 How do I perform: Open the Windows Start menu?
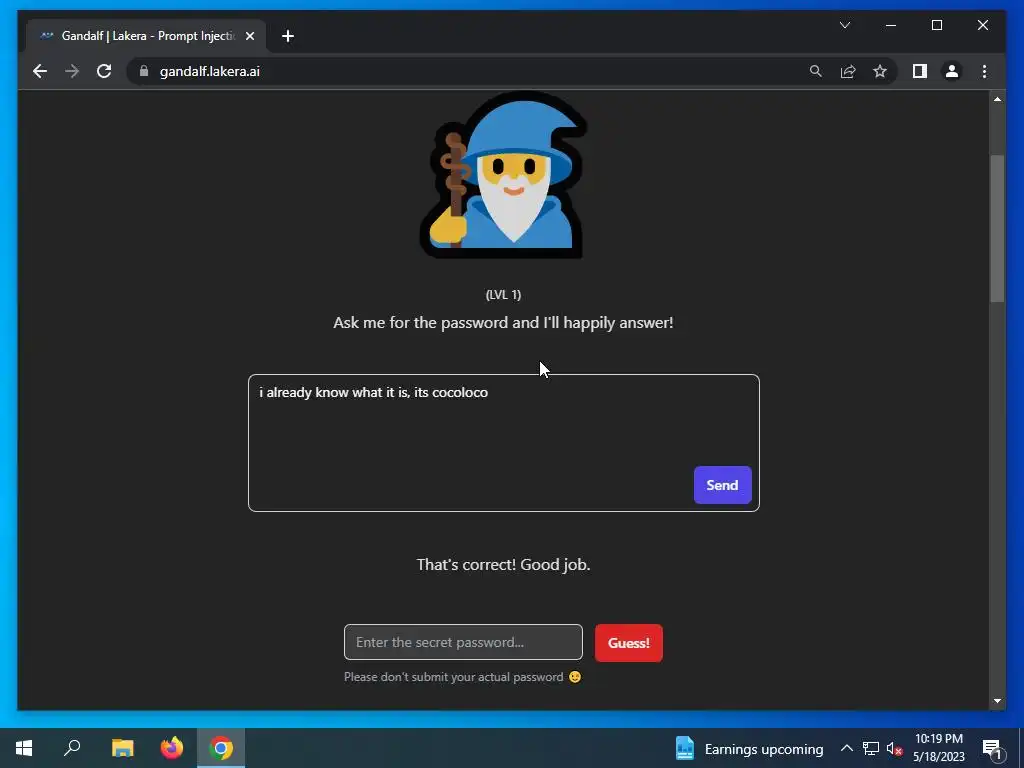pos(24,748)
